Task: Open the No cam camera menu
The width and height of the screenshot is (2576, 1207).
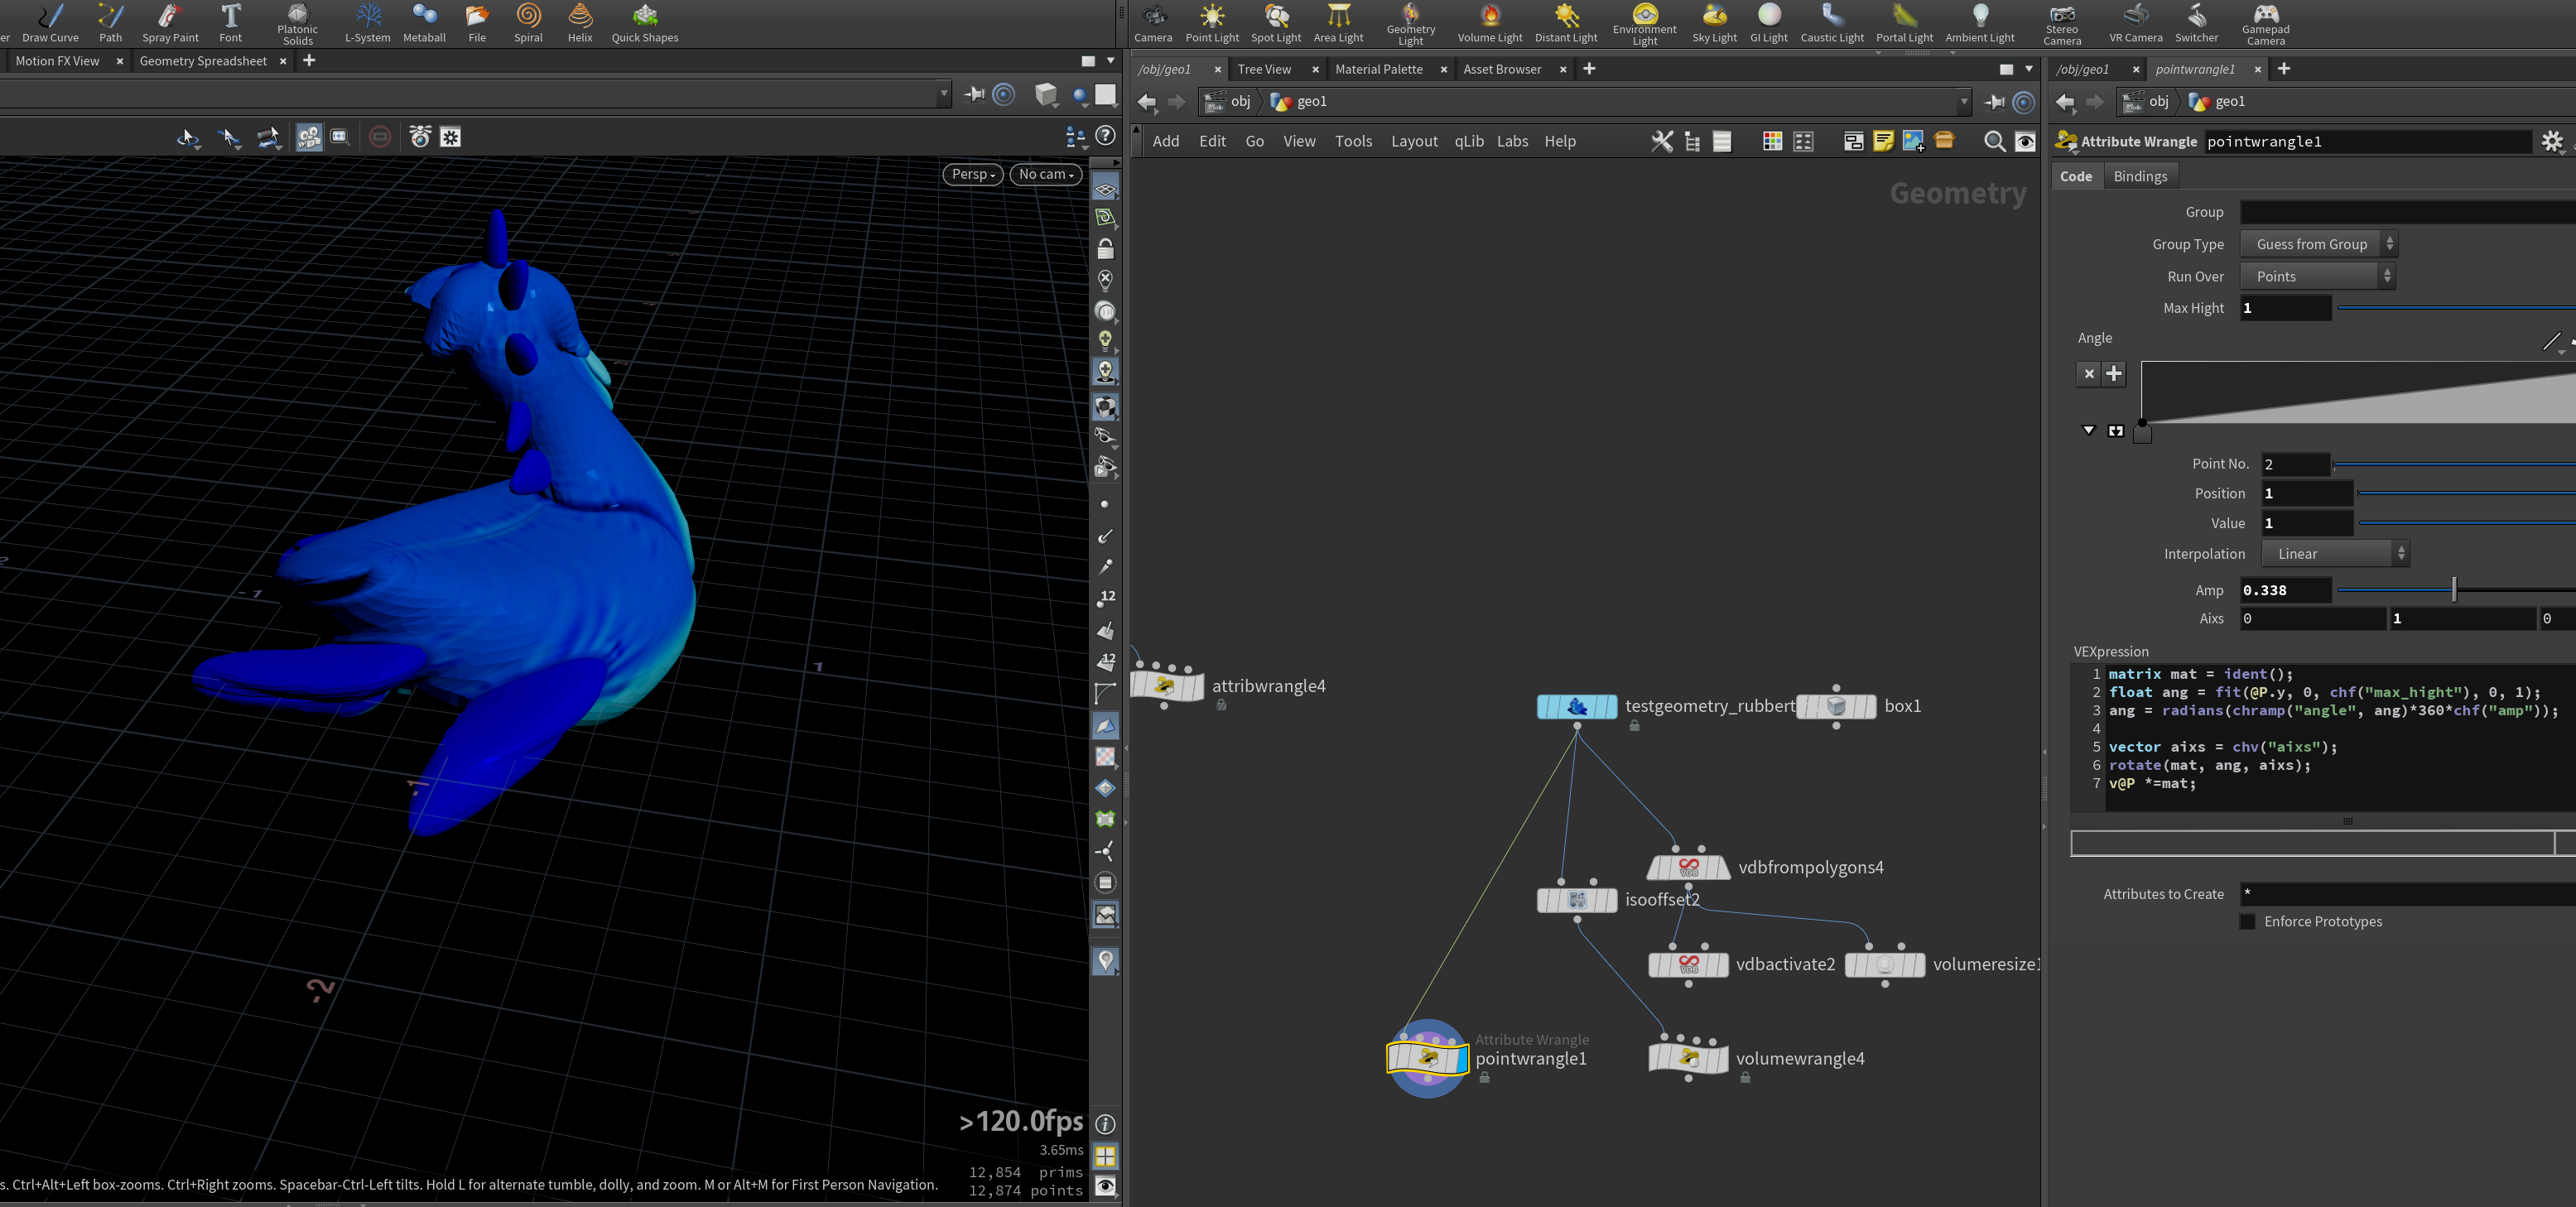Action: coord(1046,174)
